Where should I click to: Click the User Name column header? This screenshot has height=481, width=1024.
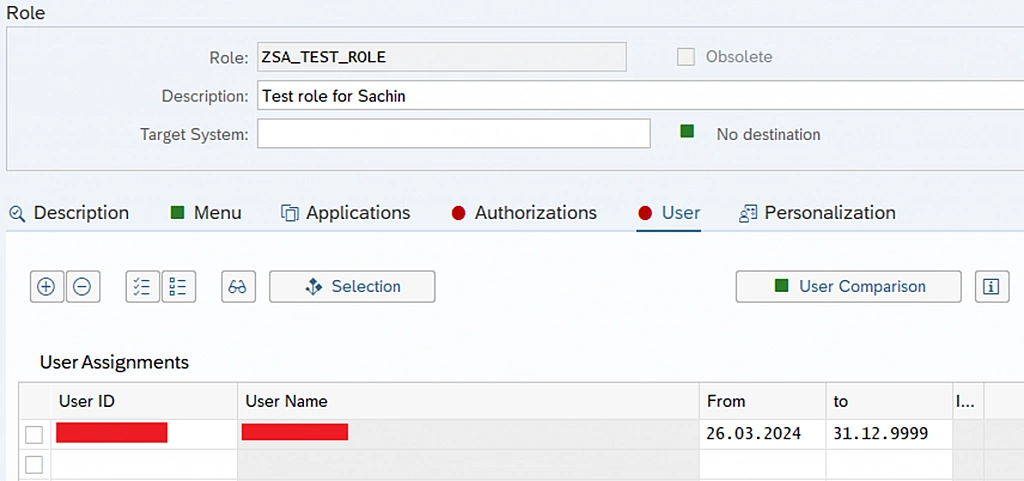pos(468,401)
